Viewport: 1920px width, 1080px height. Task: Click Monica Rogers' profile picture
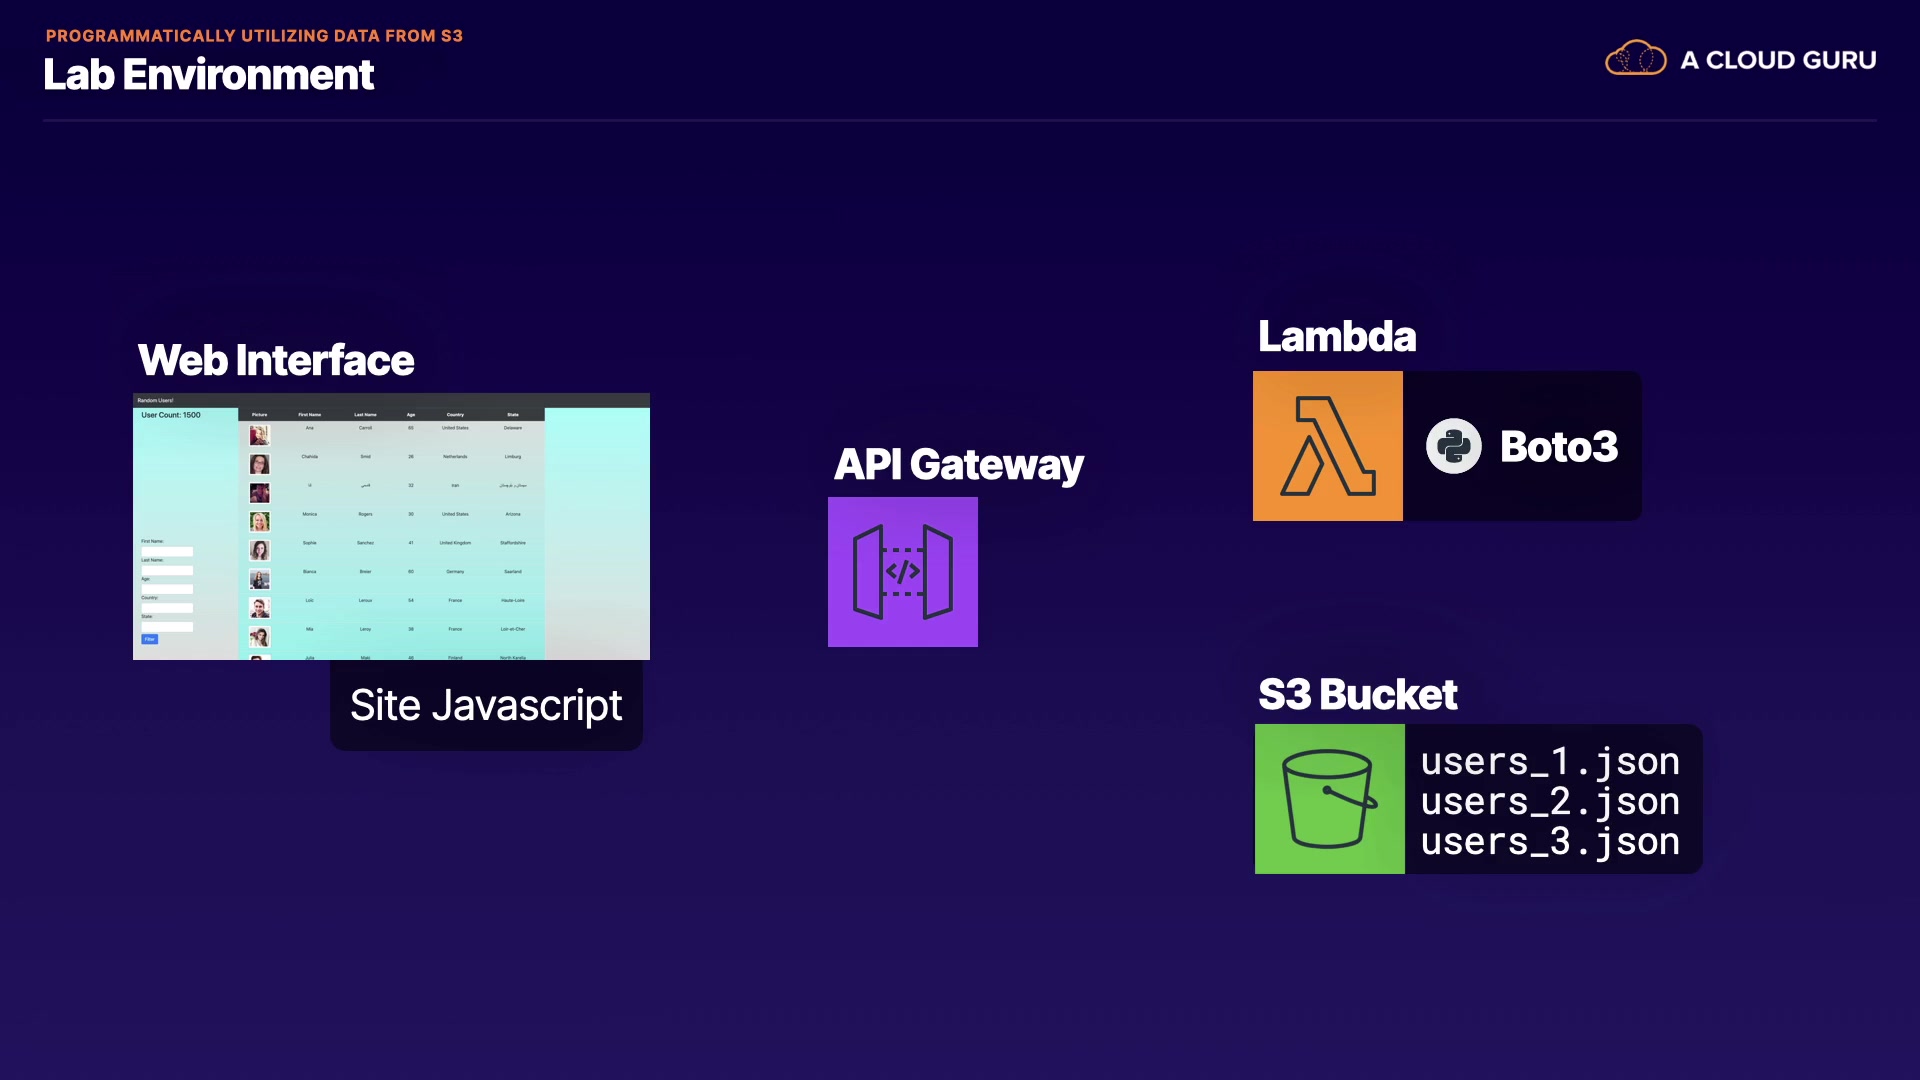point(259,521)
